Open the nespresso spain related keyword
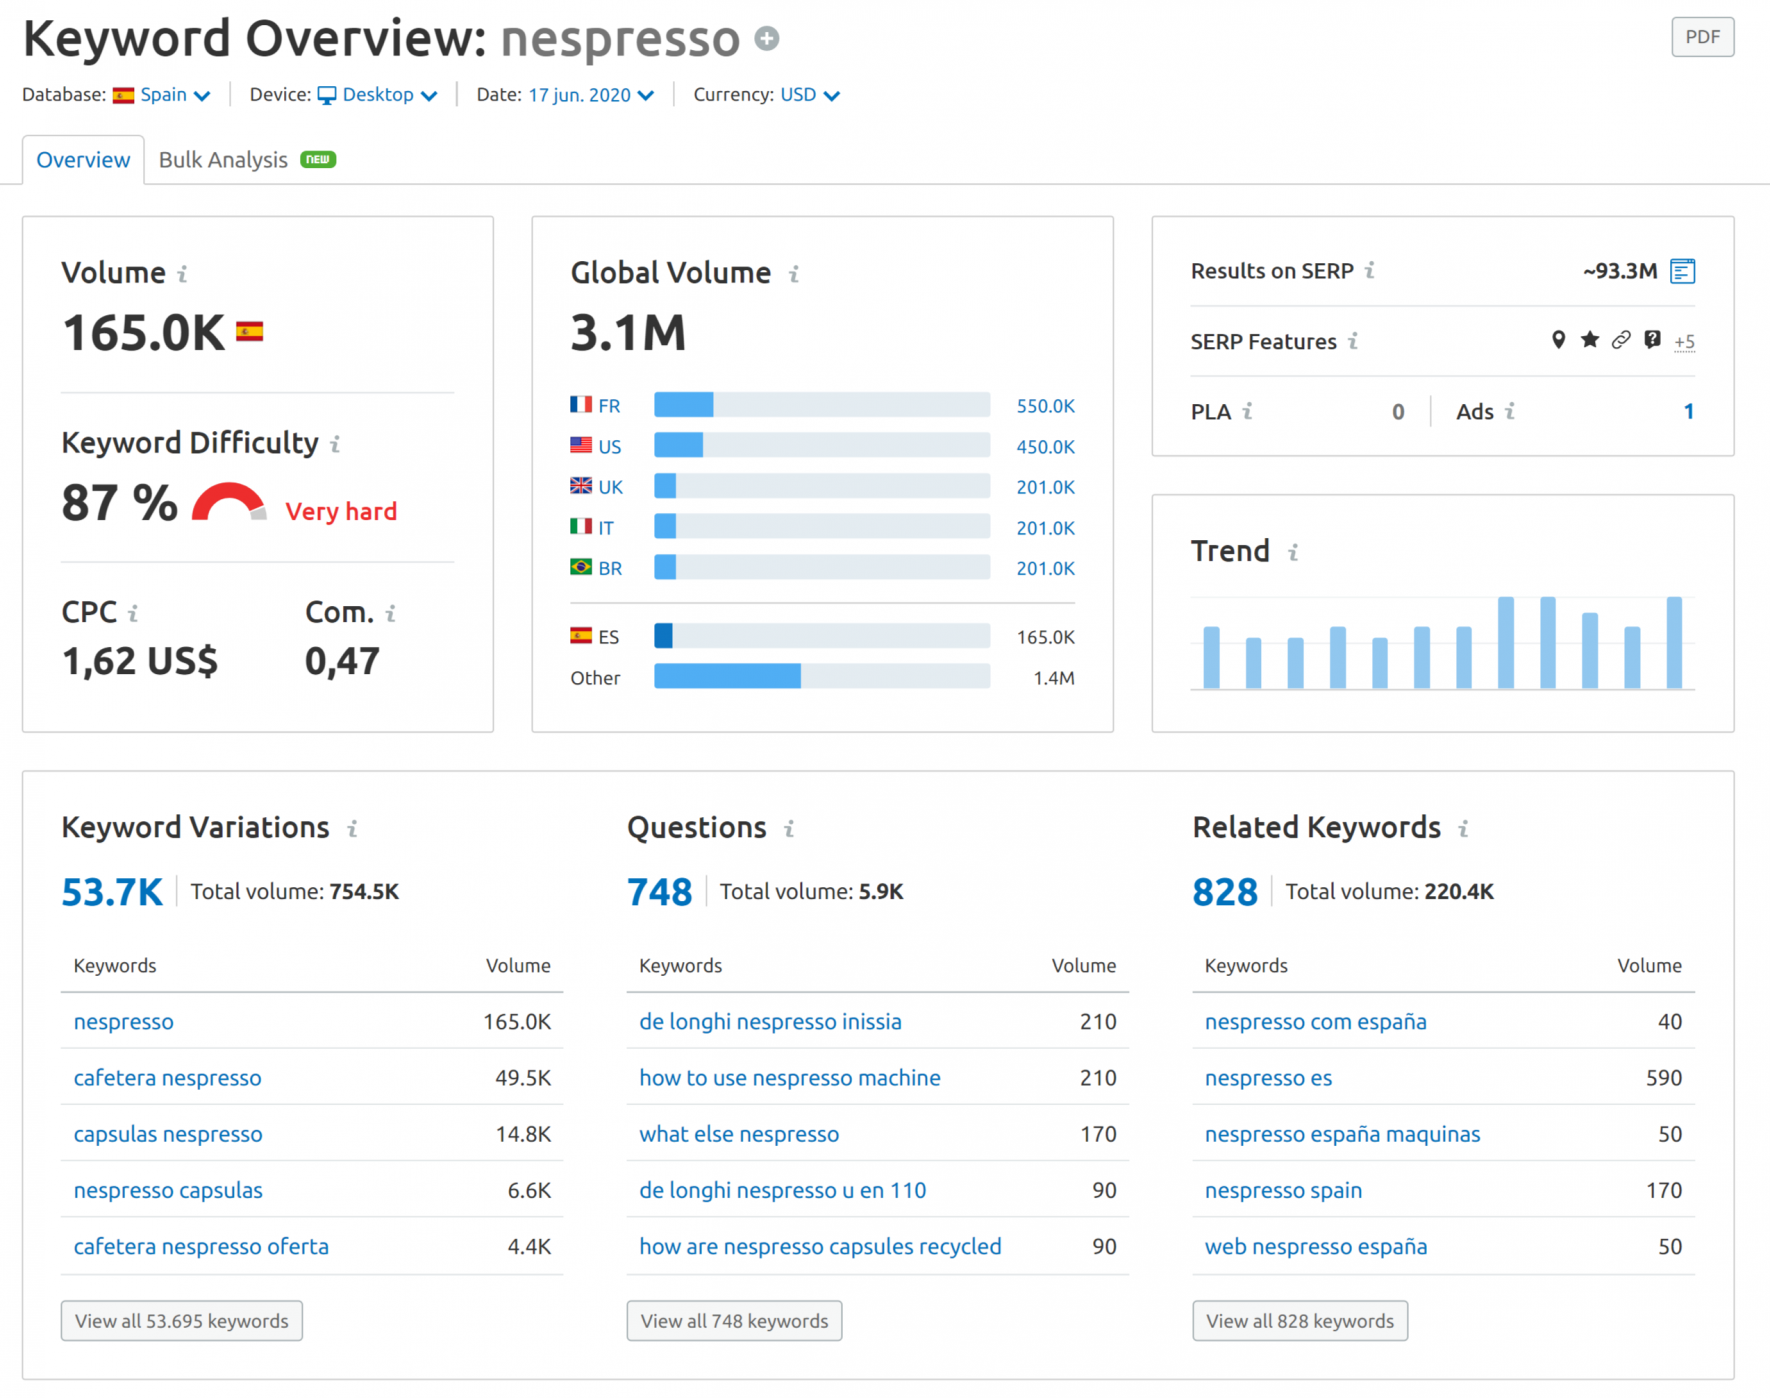The image size is (1770, 1398). click(x=1283, y=1190)
